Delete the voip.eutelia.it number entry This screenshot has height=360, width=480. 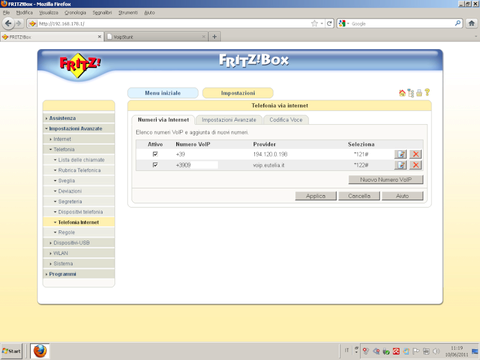(416, 165)
